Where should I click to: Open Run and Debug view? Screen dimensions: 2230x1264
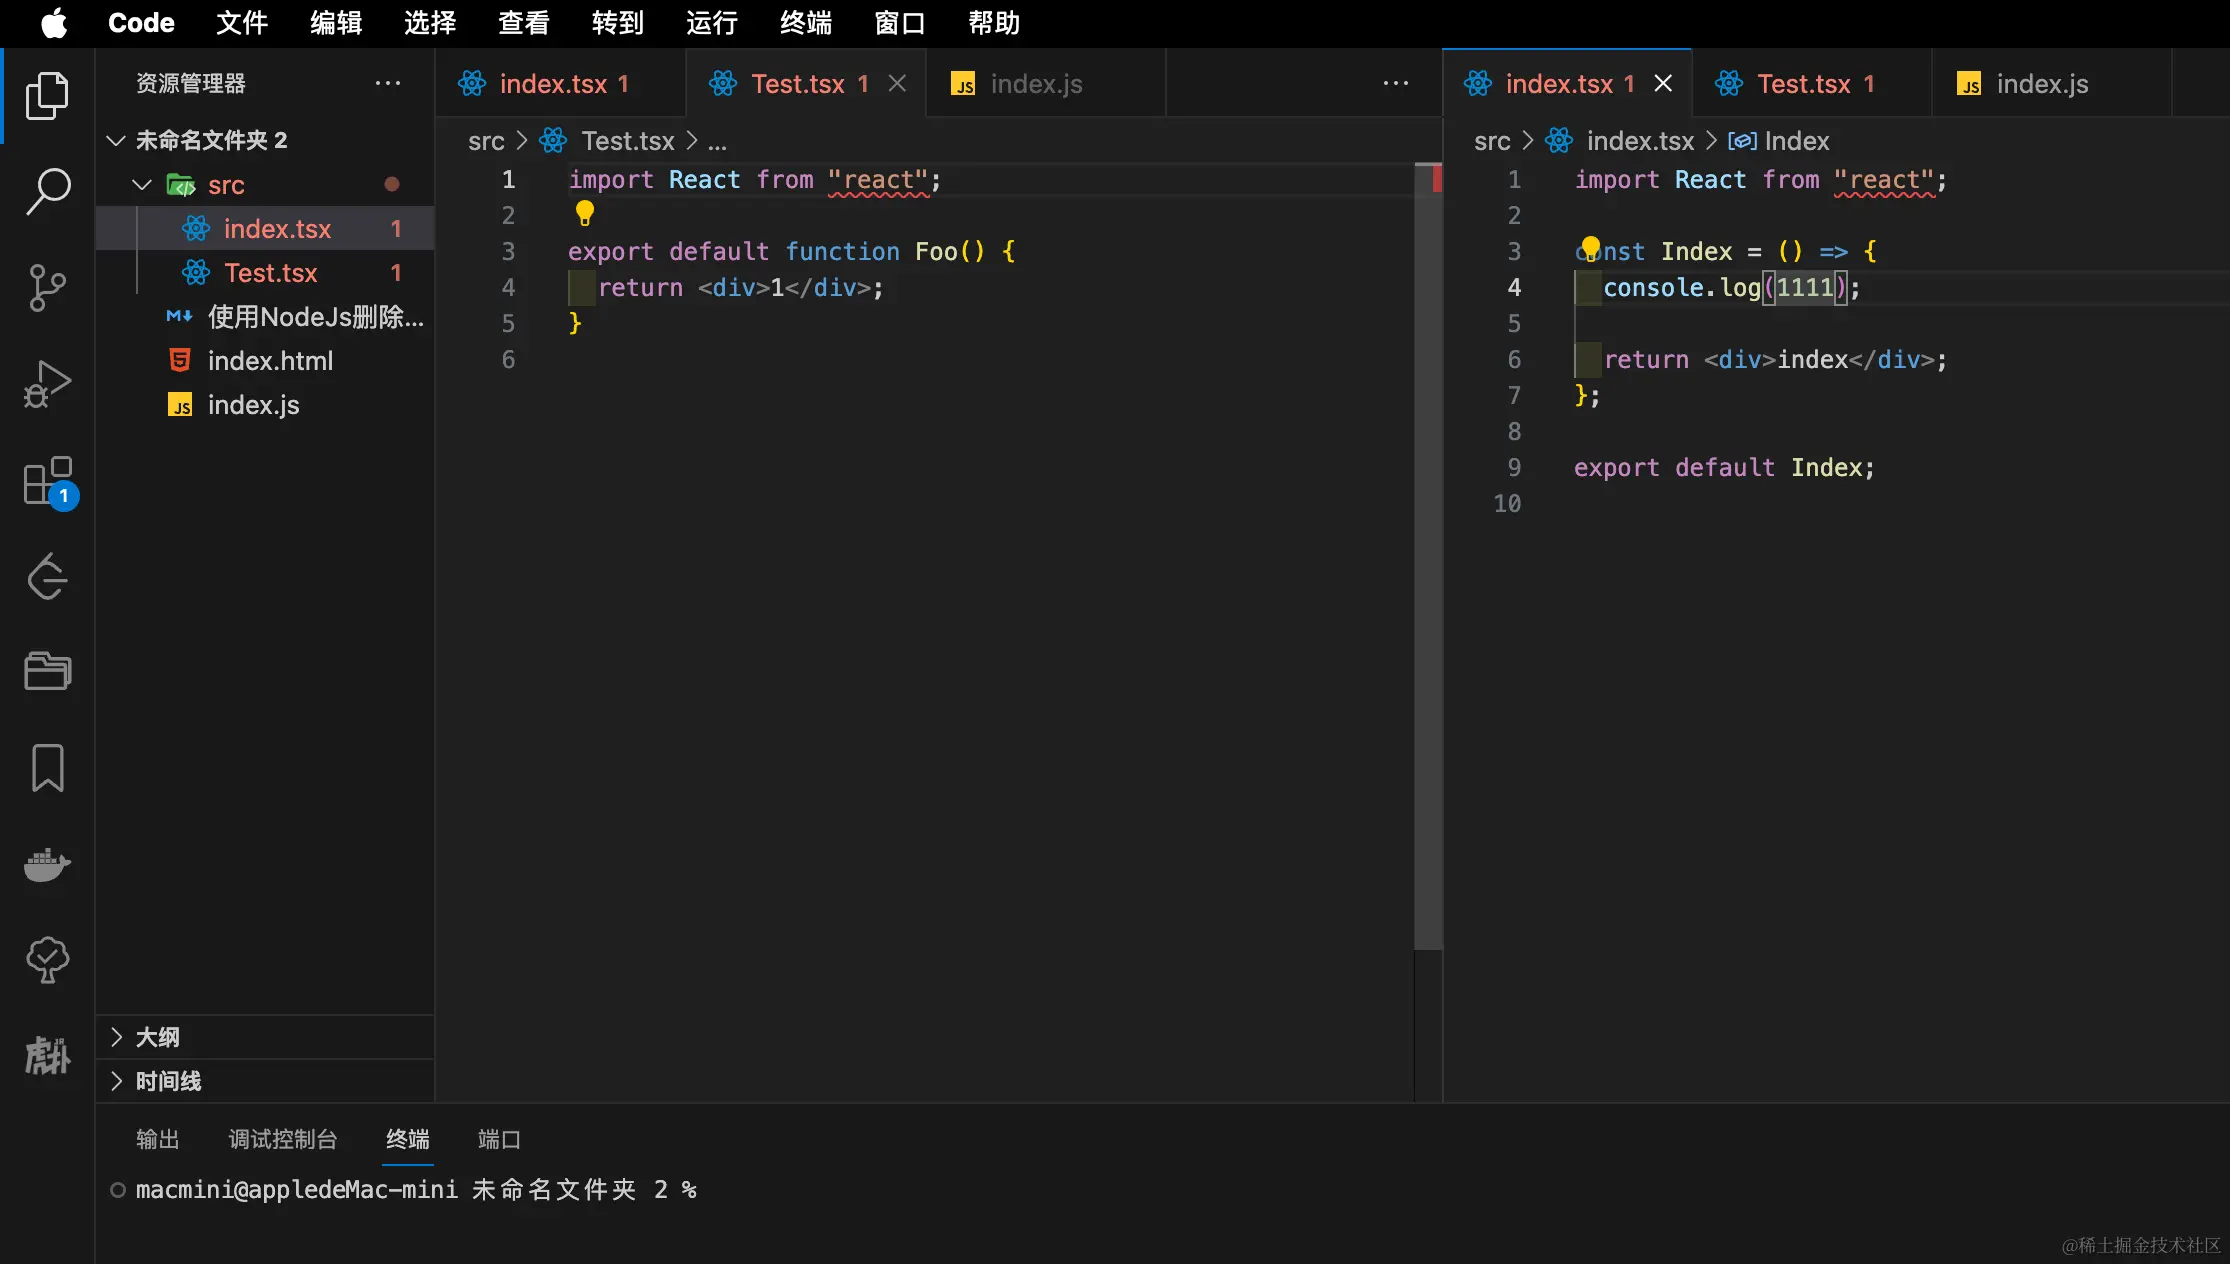(x=47, y=384)
